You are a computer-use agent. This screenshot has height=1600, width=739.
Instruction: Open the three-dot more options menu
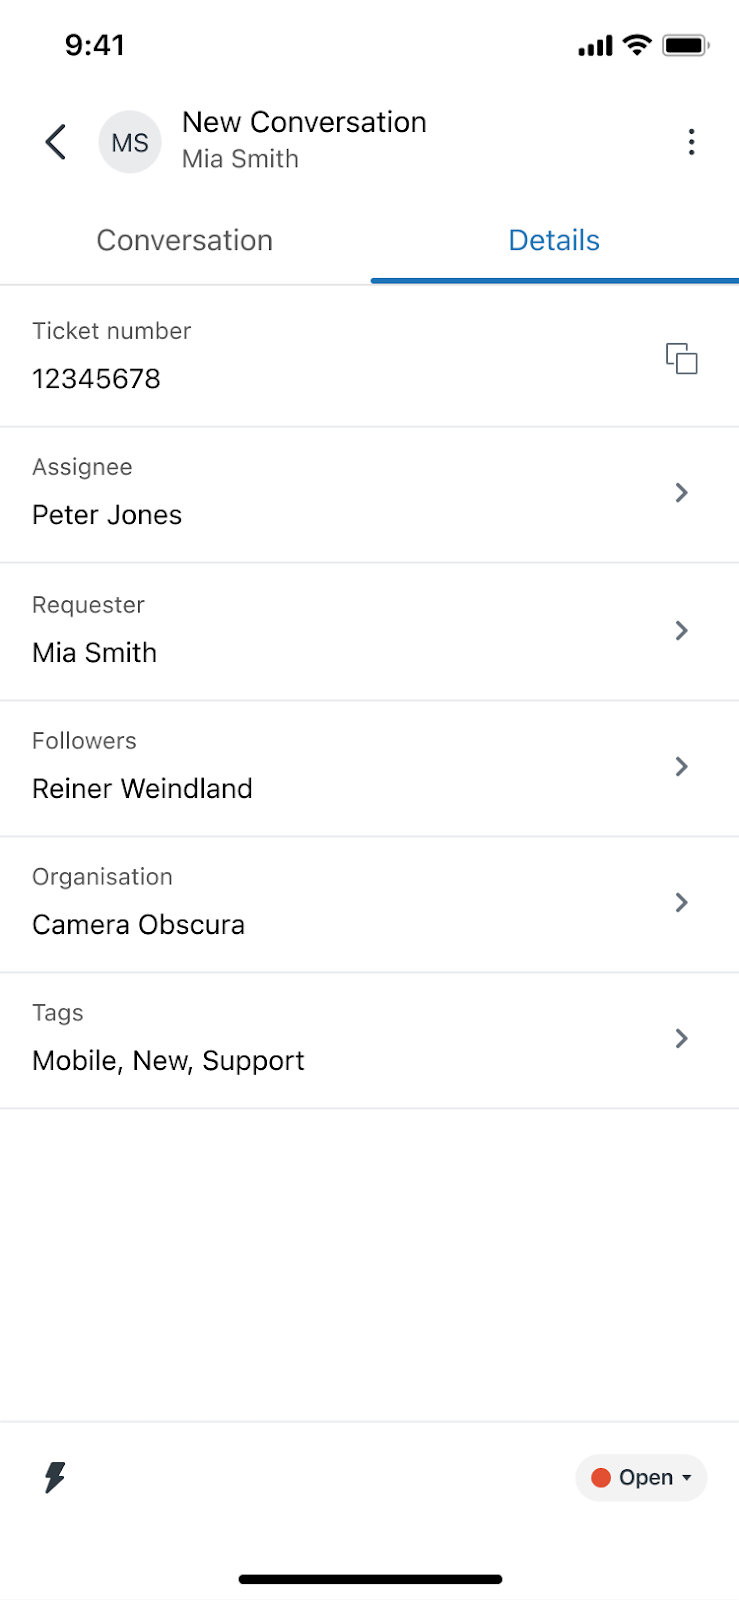click(691, 142)
